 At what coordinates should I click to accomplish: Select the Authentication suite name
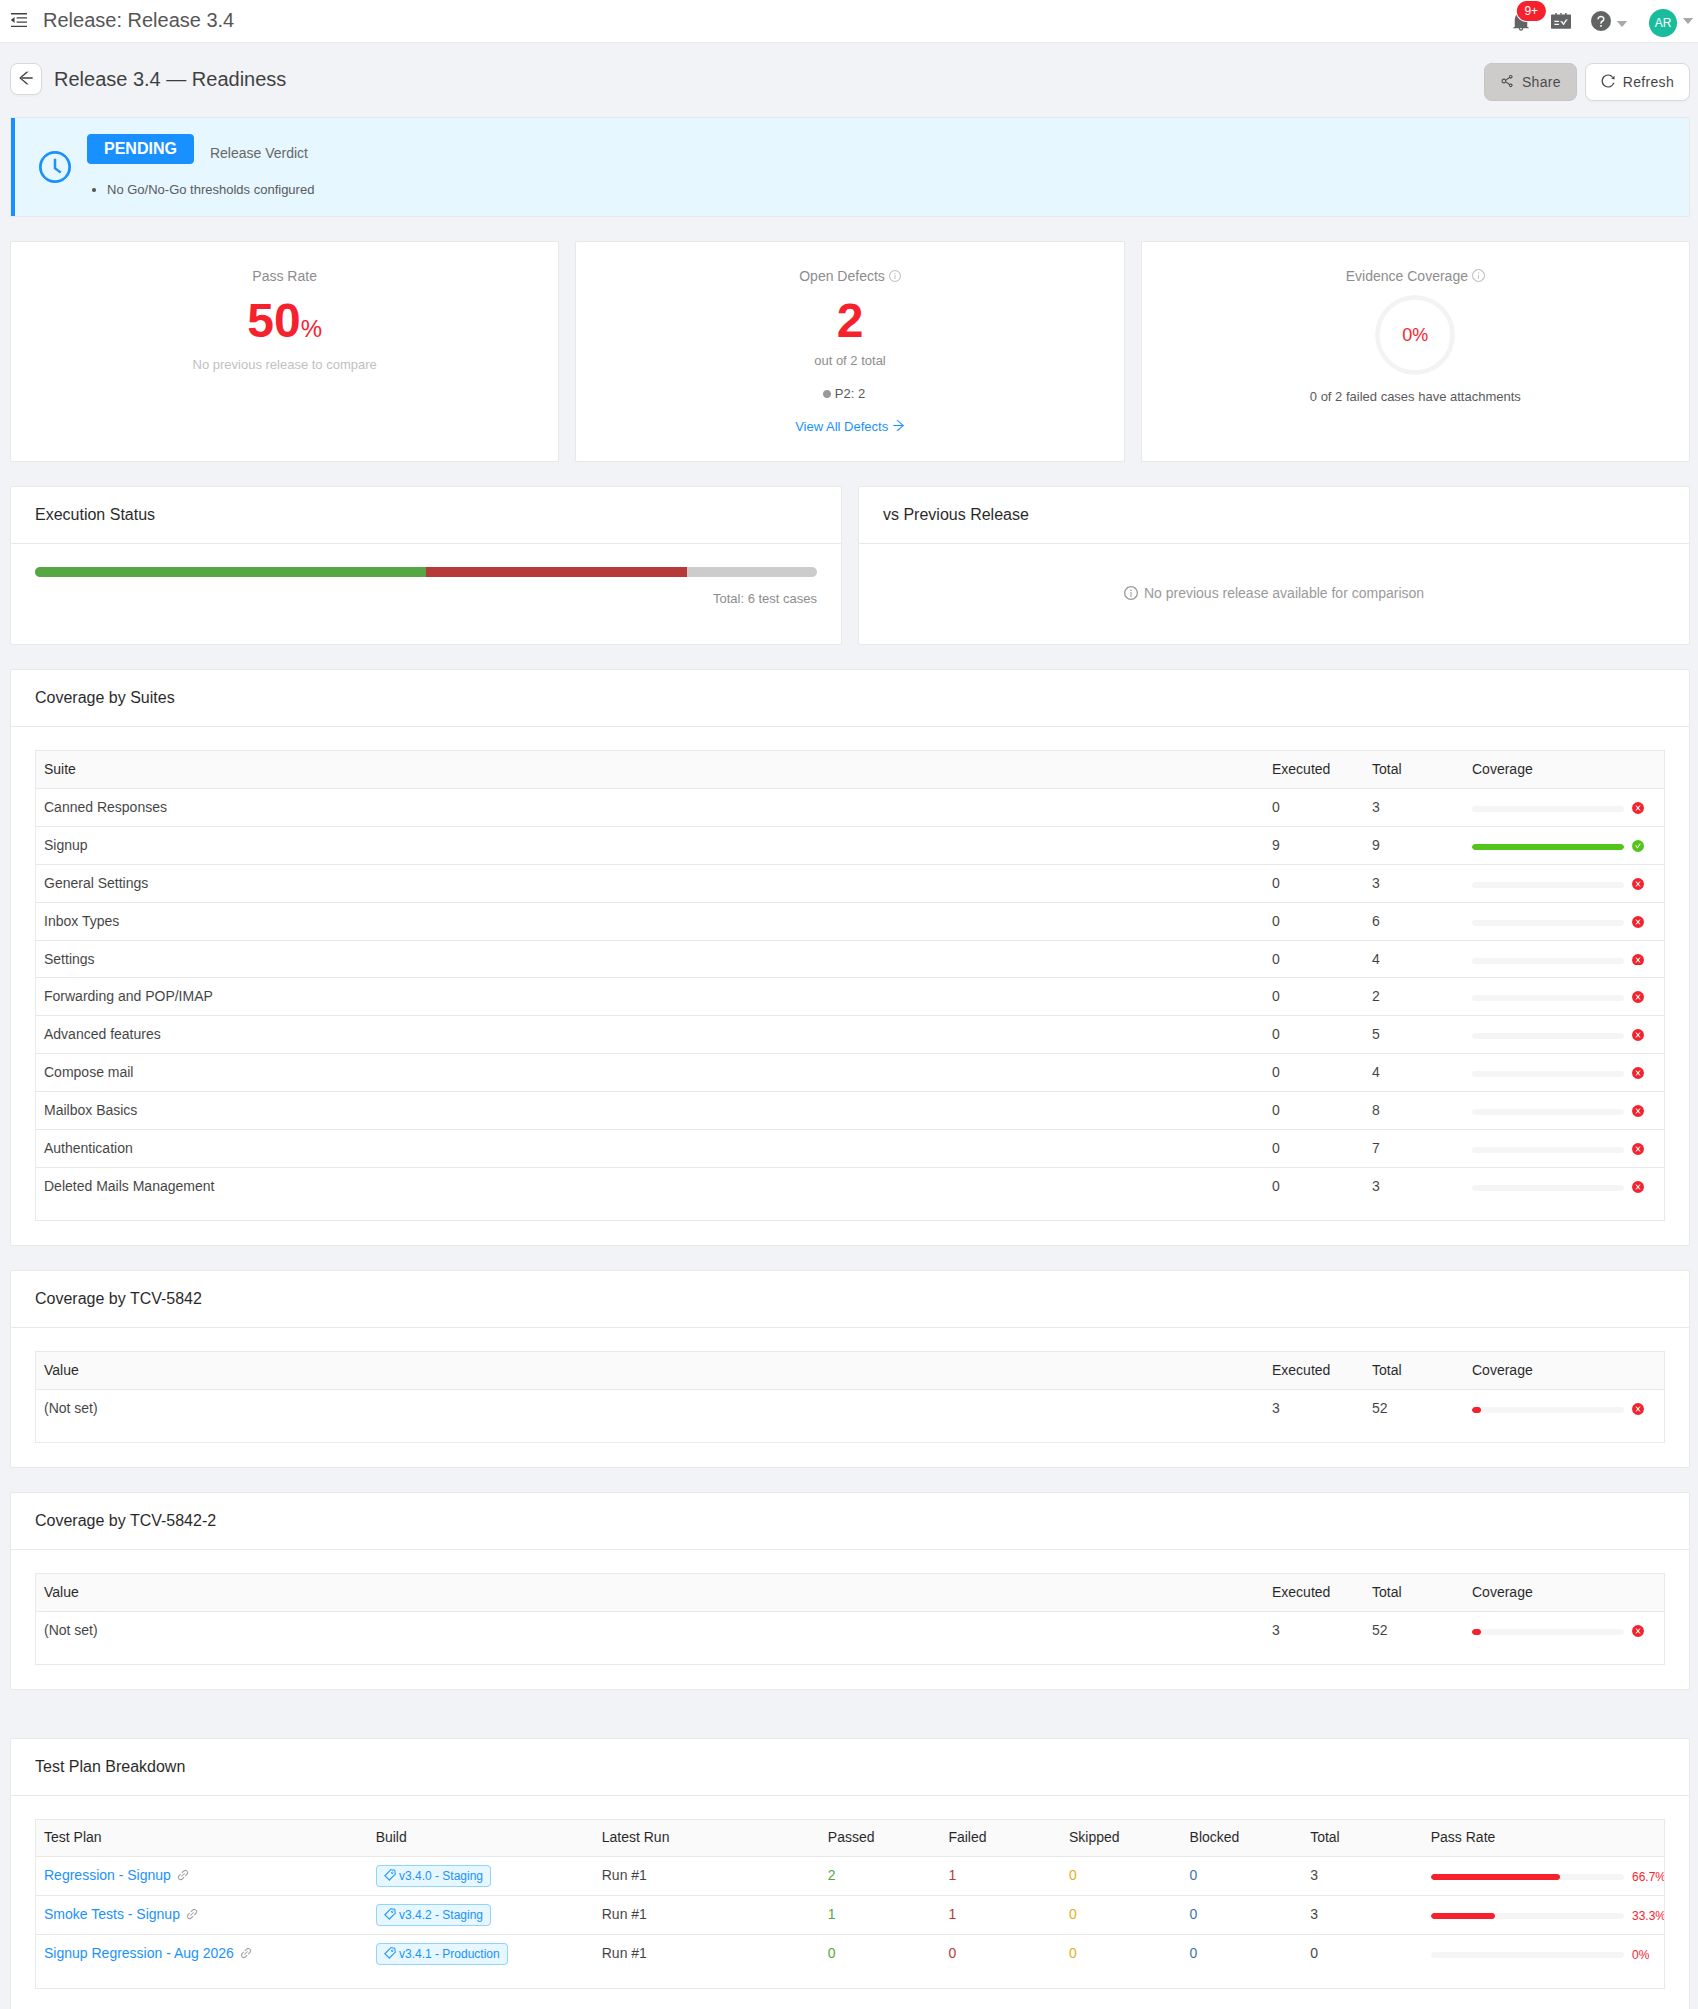[88, 1148]
